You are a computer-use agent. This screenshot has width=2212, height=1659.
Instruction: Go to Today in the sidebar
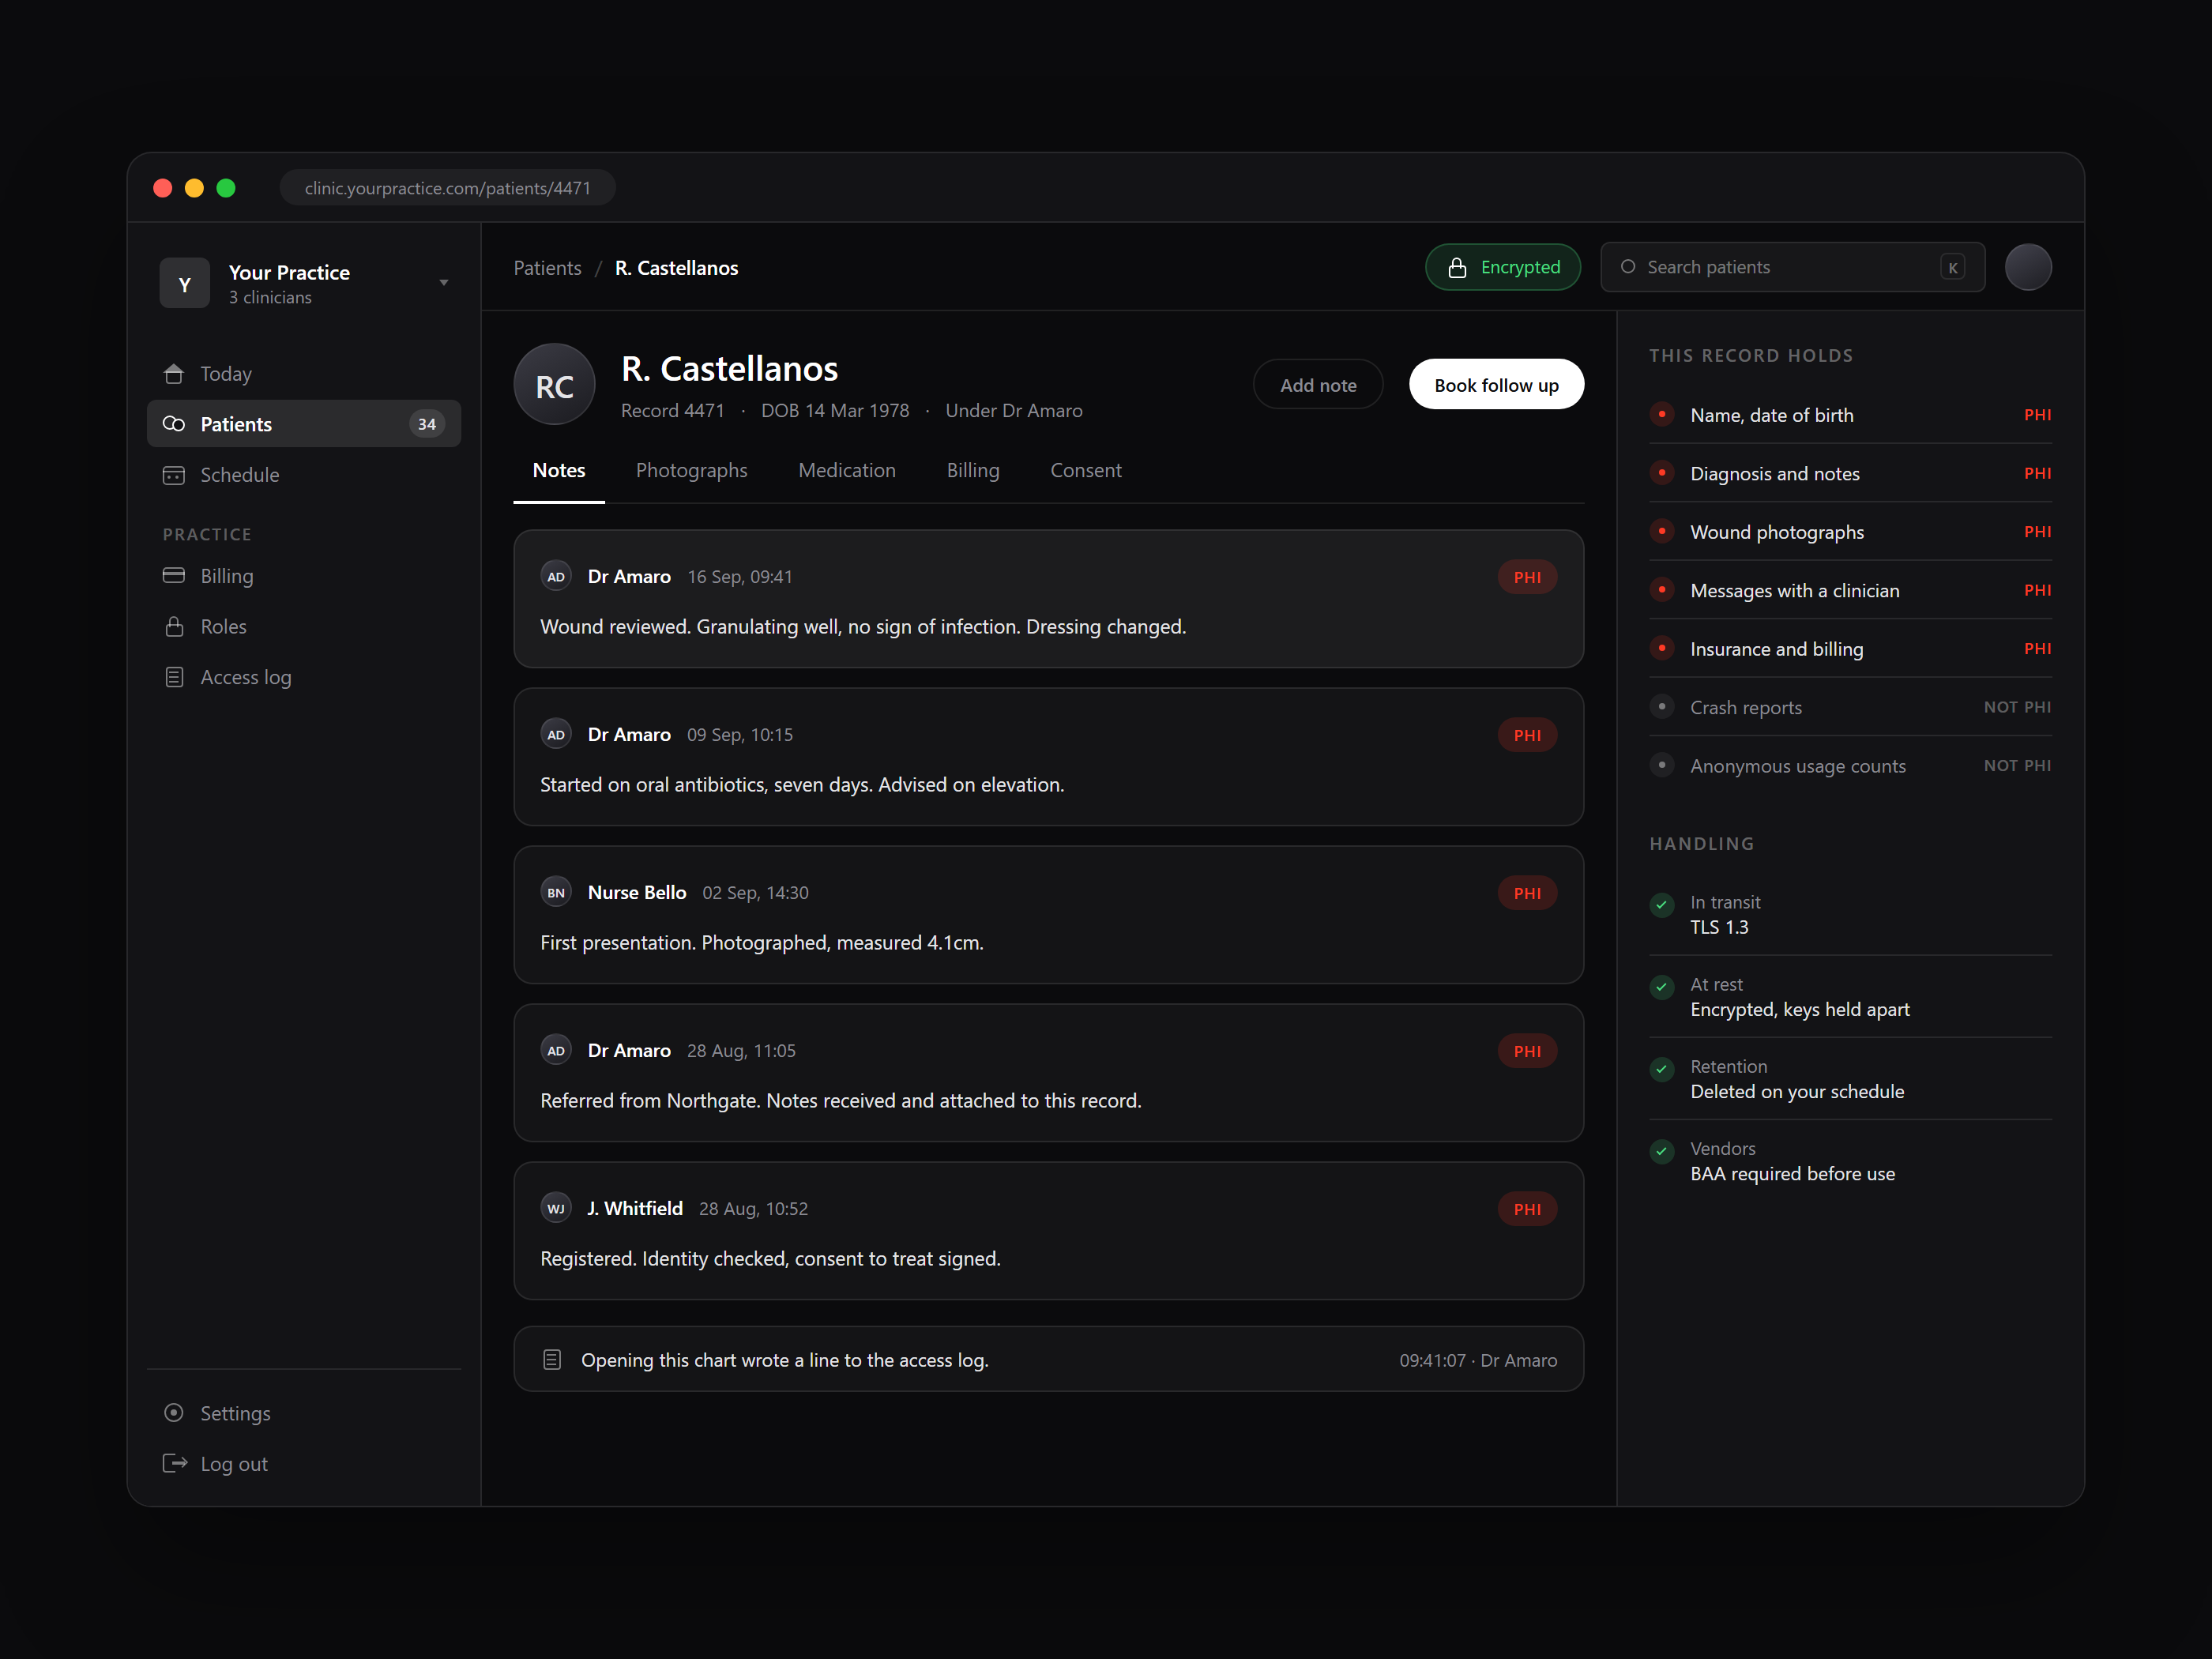(304, 374)
